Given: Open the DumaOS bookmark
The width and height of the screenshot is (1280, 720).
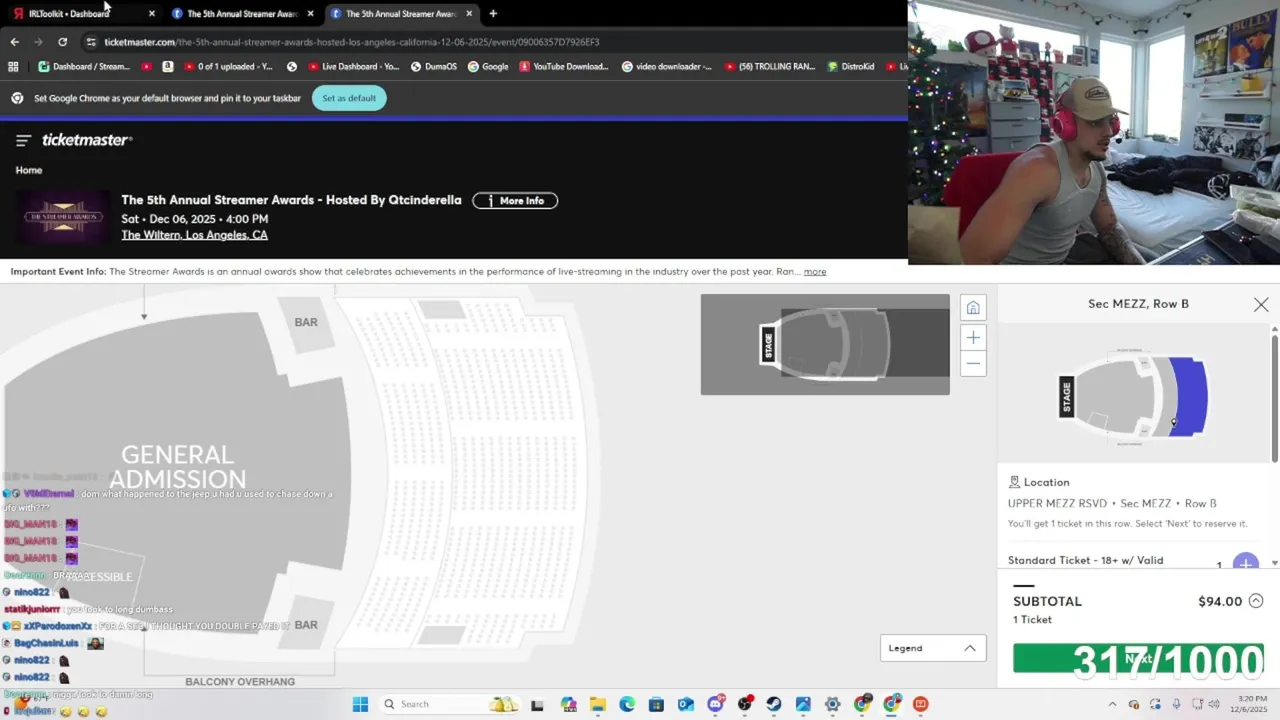Looking at the screenshot, I should coord(433,67).
